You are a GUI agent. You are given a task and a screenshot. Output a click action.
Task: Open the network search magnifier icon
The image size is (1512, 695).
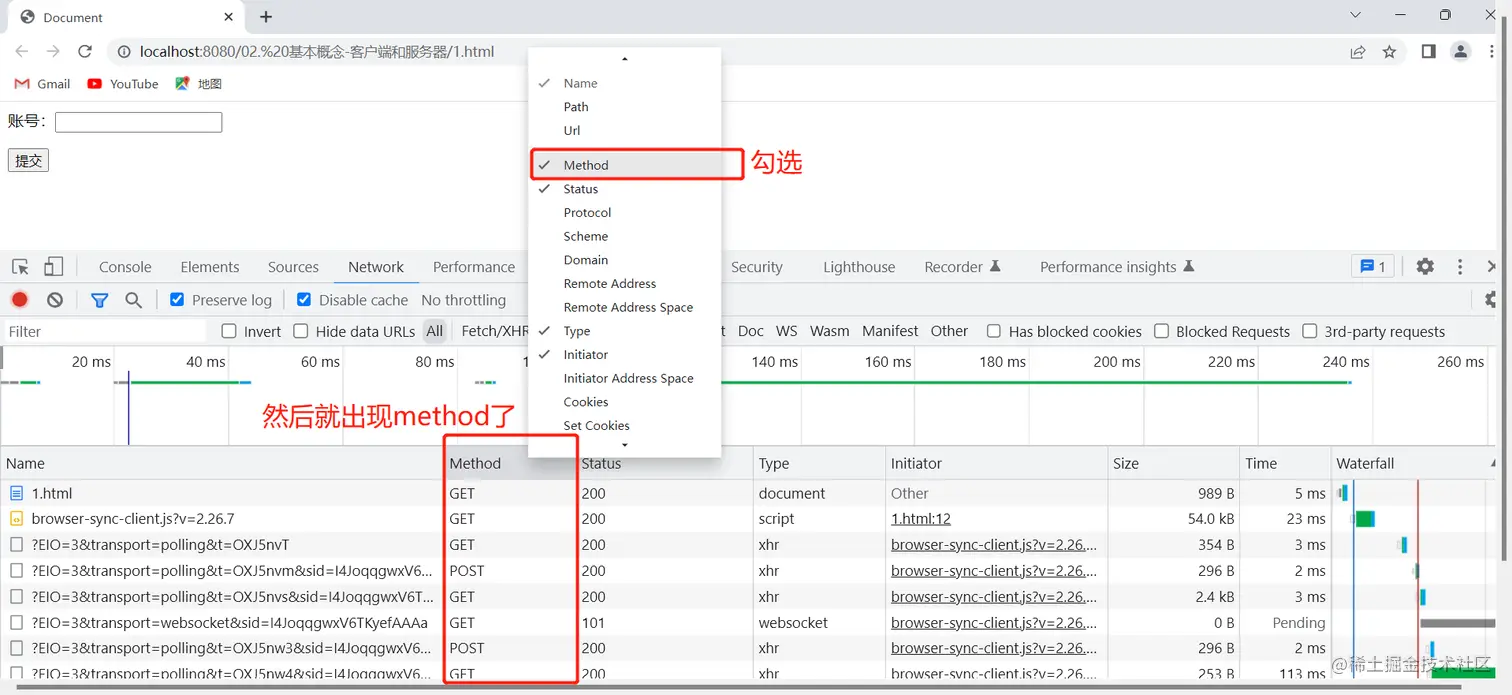click(133, 300)
